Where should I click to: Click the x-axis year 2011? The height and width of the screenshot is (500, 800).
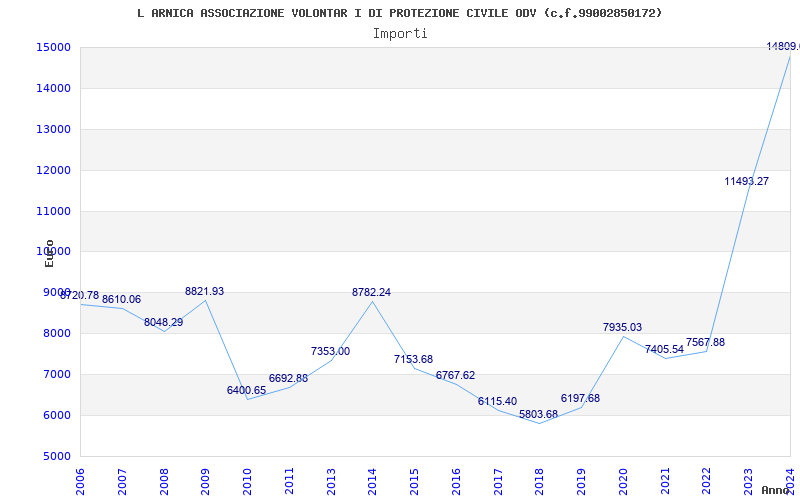[289, 482]
